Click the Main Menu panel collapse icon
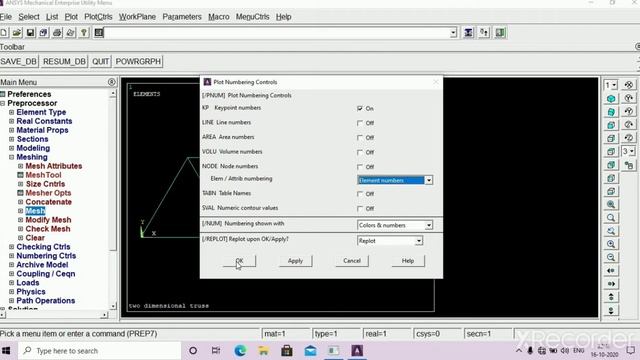640x360 pixels. (x=111, y=82)
